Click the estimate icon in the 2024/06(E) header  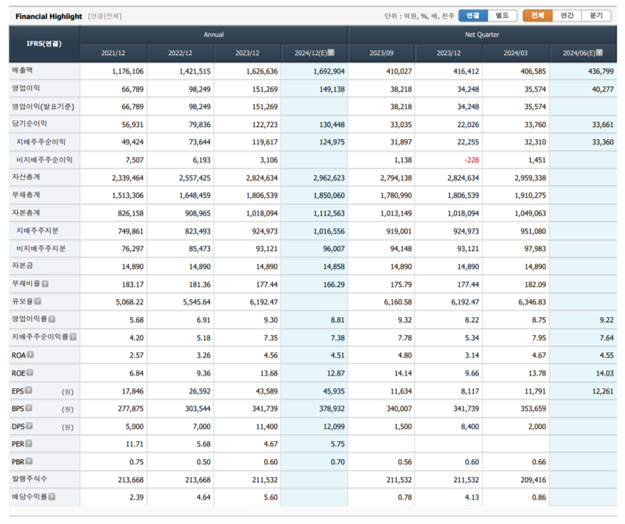(x=599, y=53)
